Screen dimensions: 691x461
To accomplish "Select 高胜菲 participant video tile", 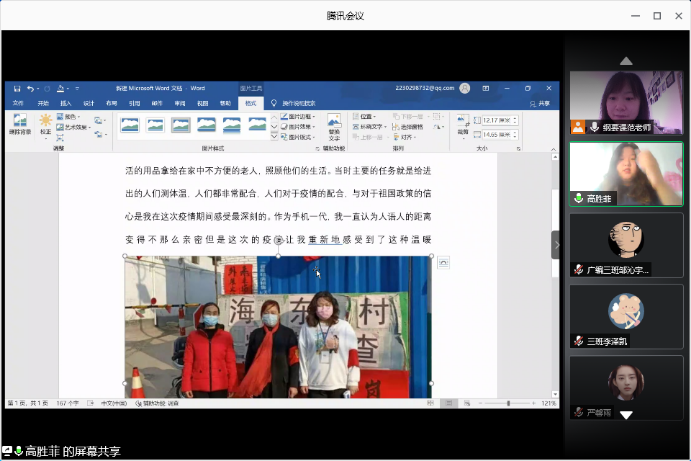I will [x=626, y=173].
